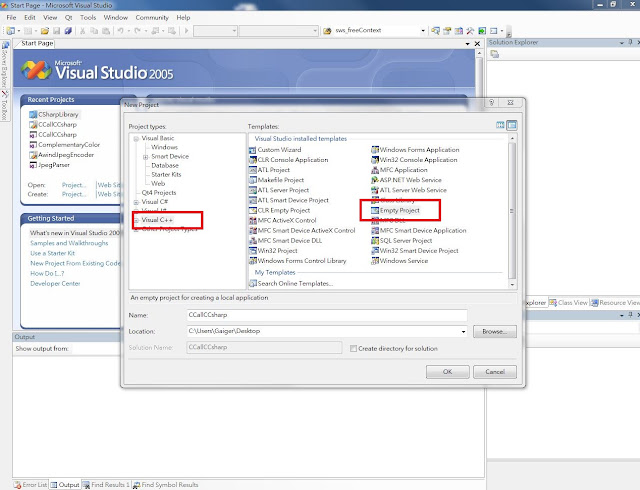Open CSharpLibrary from Recent Projects
The height and width of the screenshot is (490, 640).
click(54, 114)
